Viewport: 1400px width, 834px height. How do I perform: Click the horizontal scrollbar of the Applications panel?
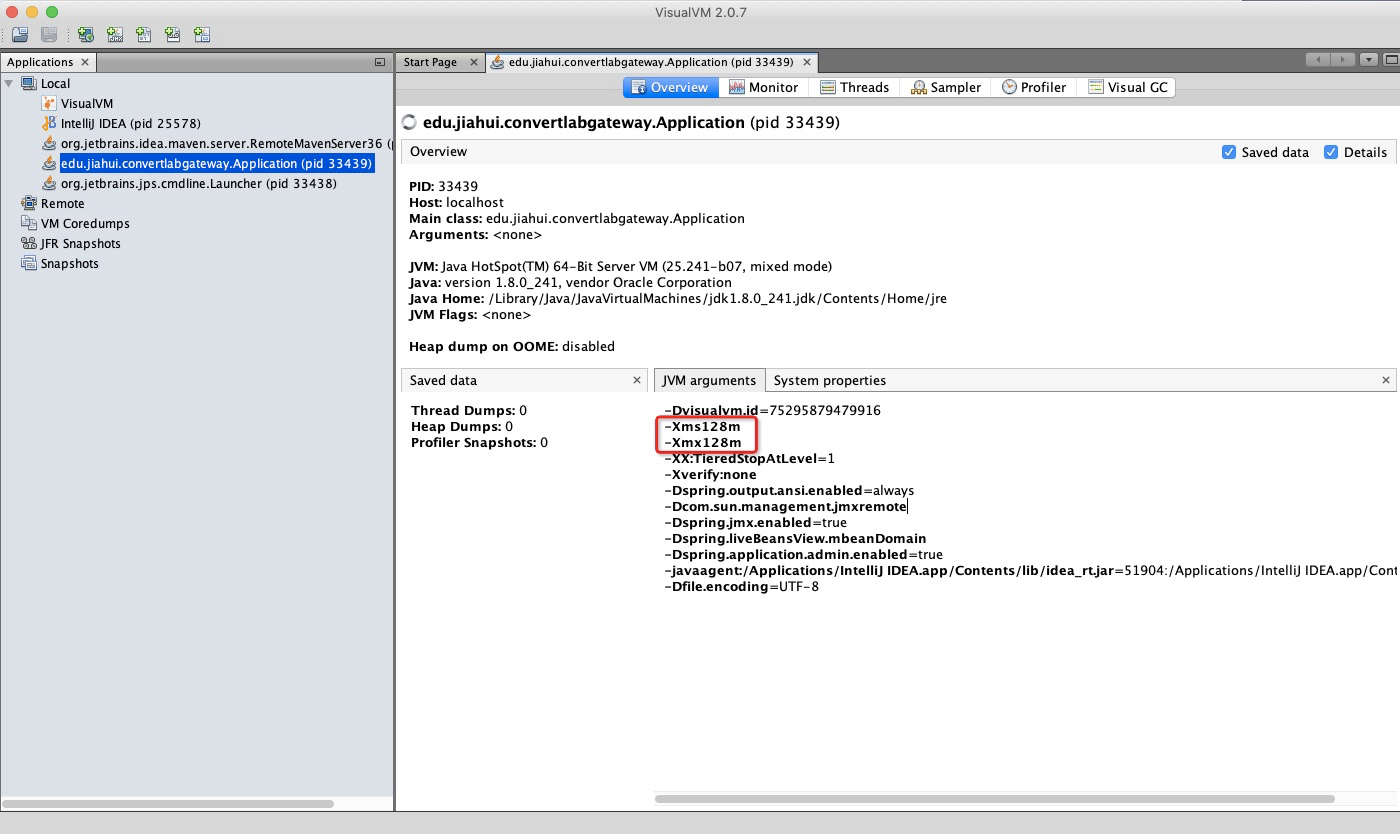168,803
